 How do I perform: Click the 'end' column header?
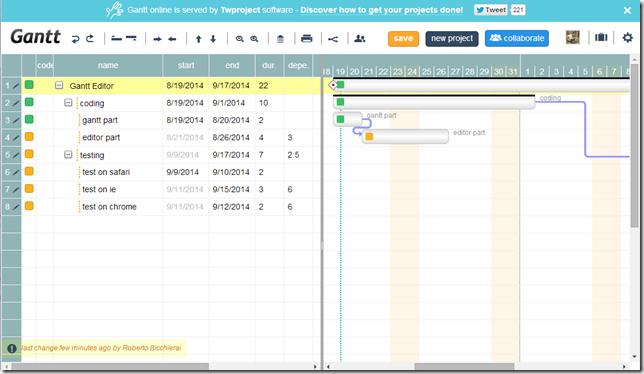pyautogui.click(x=232, y=65)
